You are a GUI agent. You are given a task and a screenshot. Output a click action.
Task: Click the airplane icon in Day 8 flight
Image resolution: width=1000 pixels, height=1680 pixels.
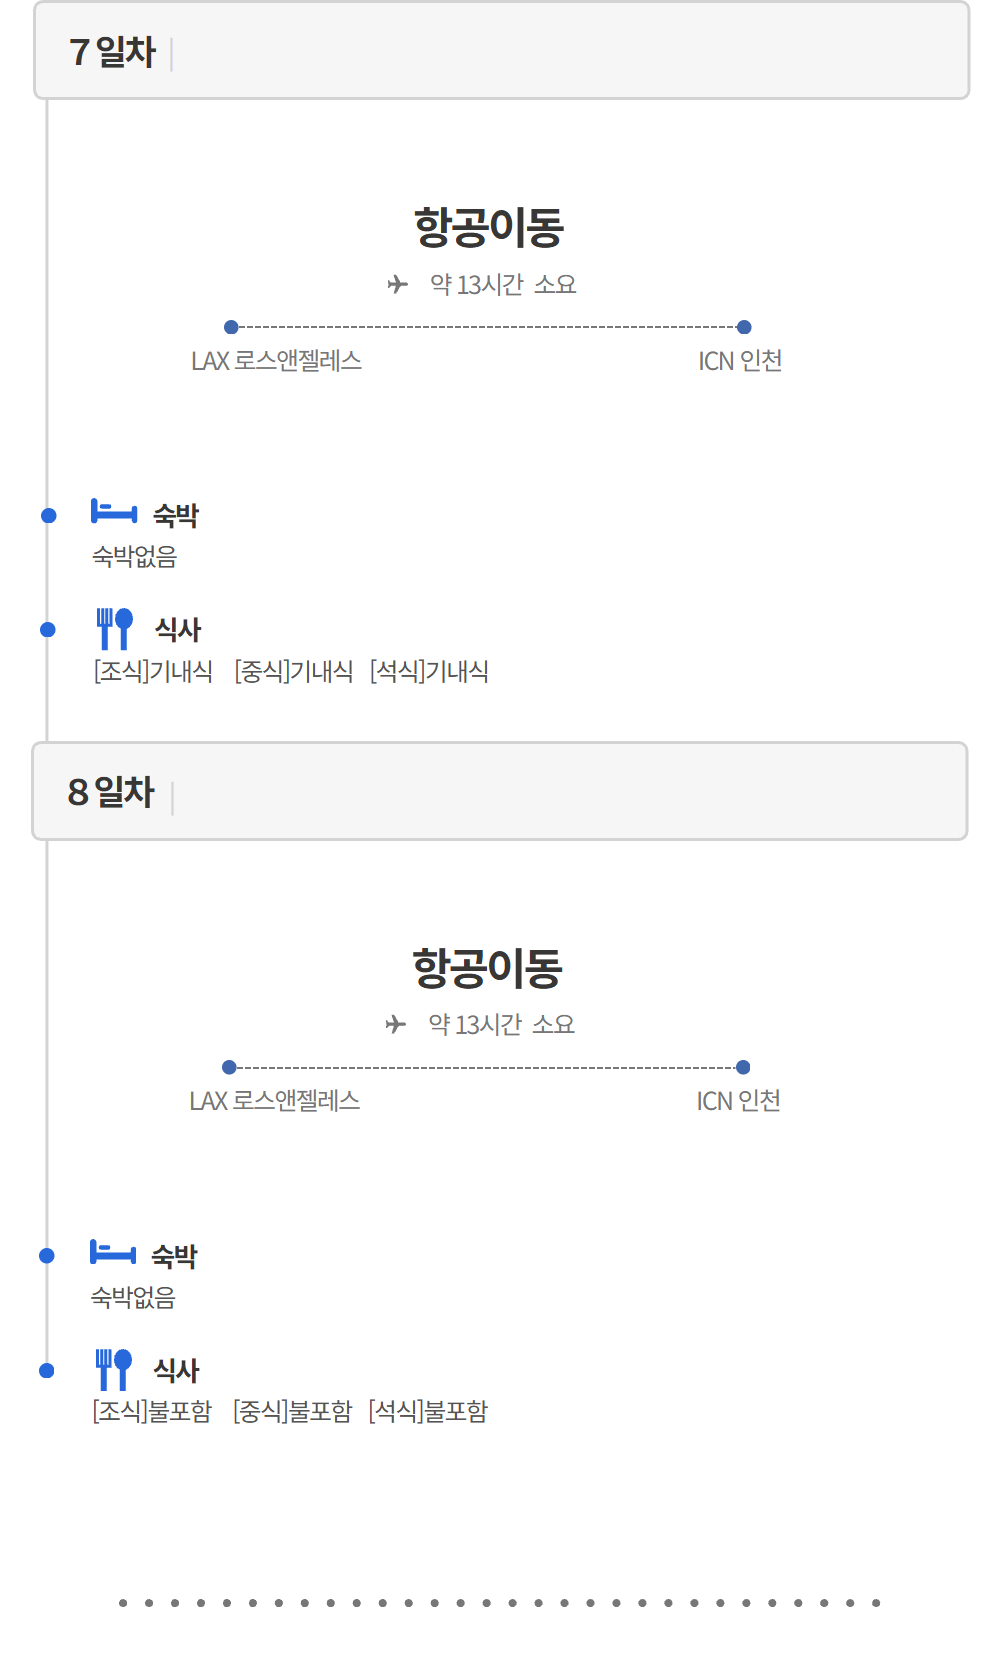(x=396, y=1025)
